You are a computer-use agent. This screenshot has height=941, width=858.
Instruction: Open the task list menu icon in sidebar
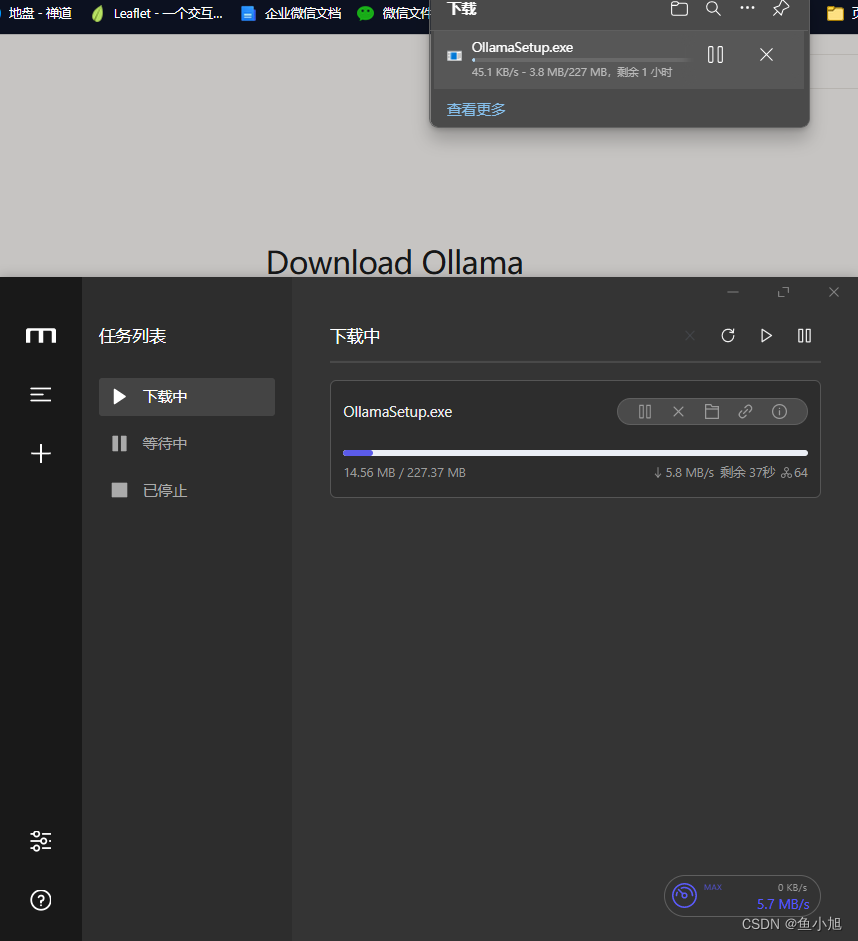[x=41, y=394]
